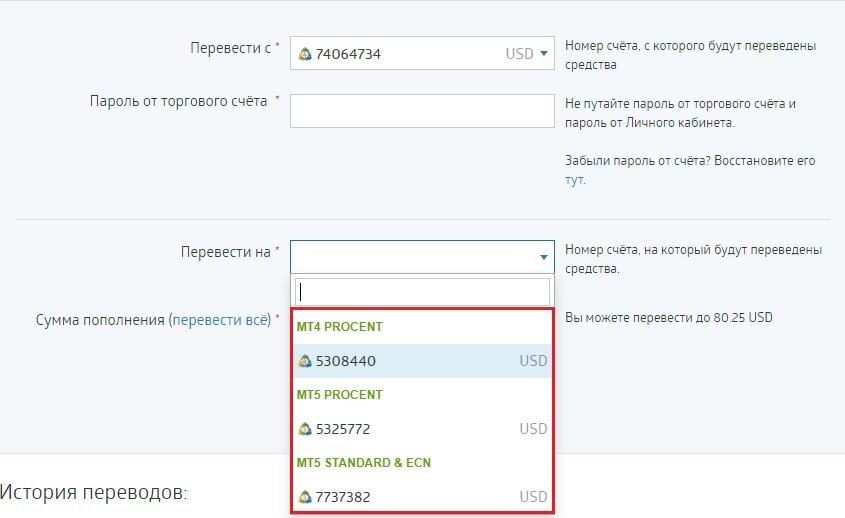
Task: Click the MT4 PROCENT group header
Action: tap(340, 327)
